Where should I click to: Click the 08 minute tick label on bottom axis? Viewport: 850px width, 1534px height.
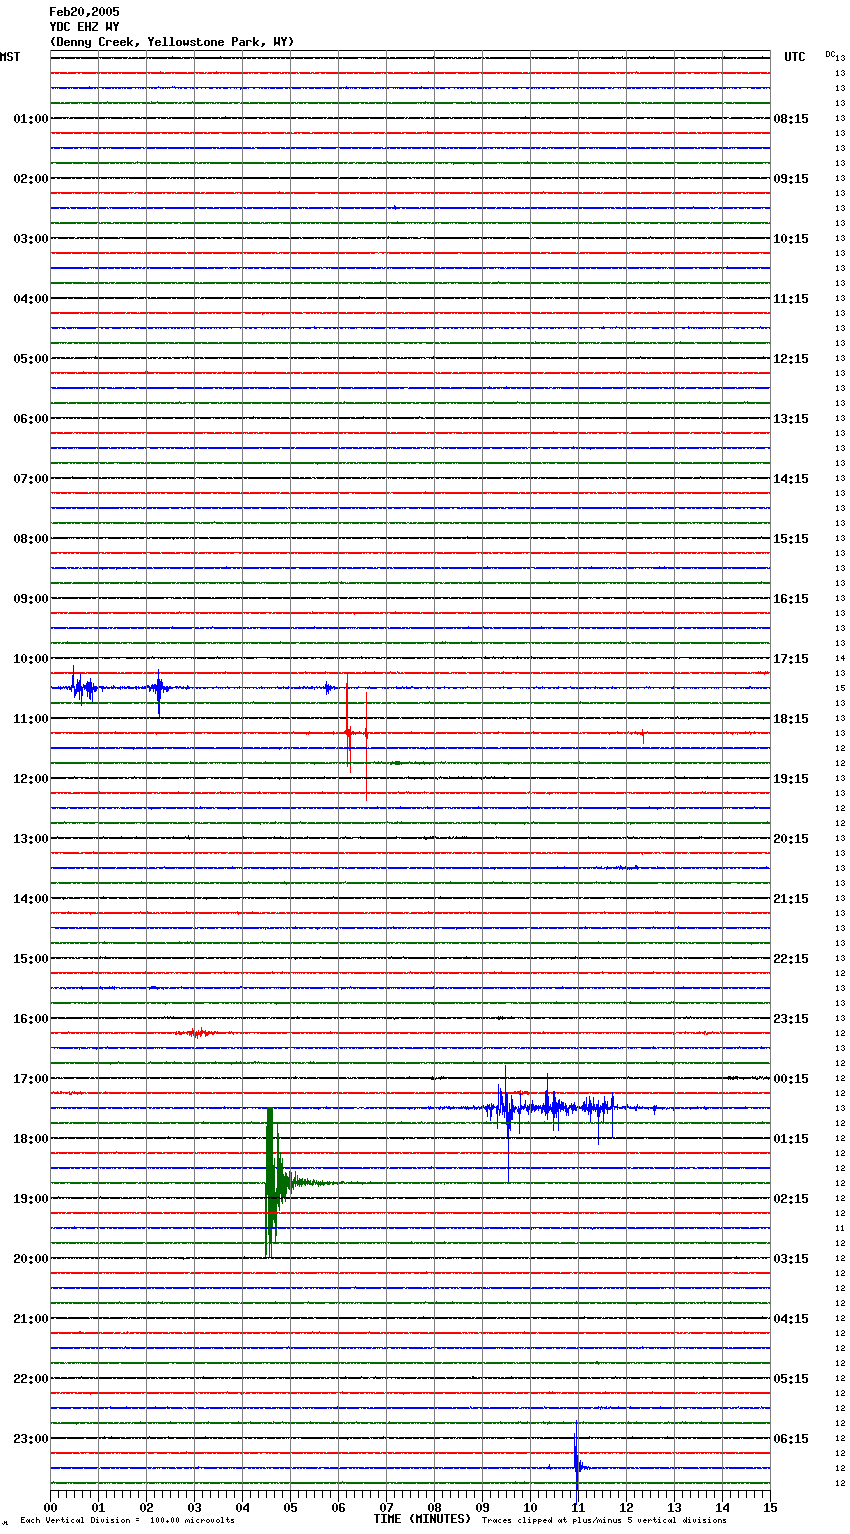click(x=434, y=1507)
